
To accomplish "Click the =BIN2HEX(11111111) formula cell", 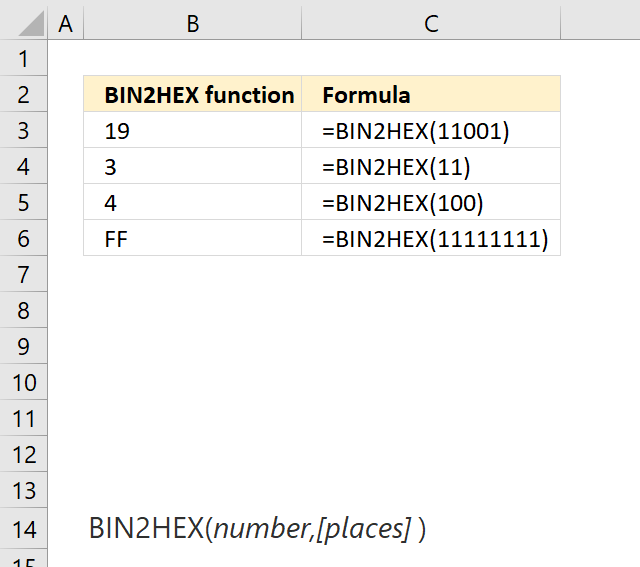I will (x=431, y=238).
